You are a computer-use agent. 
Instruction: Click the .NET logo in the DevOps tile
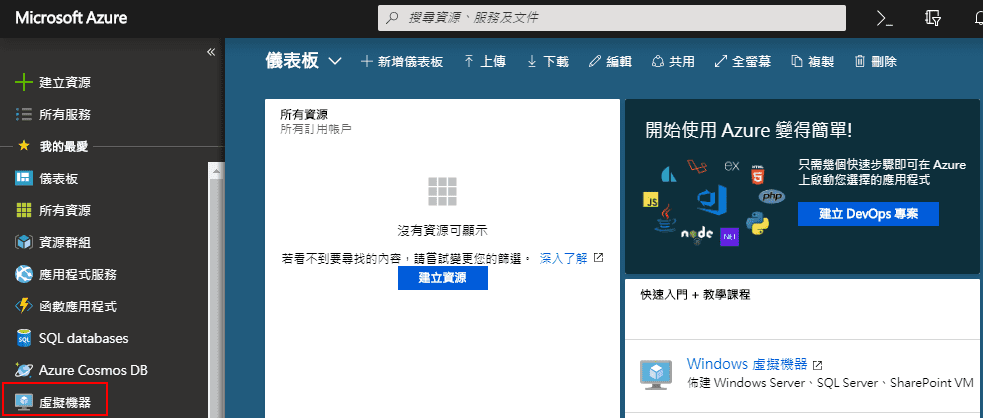coord(729,237)
